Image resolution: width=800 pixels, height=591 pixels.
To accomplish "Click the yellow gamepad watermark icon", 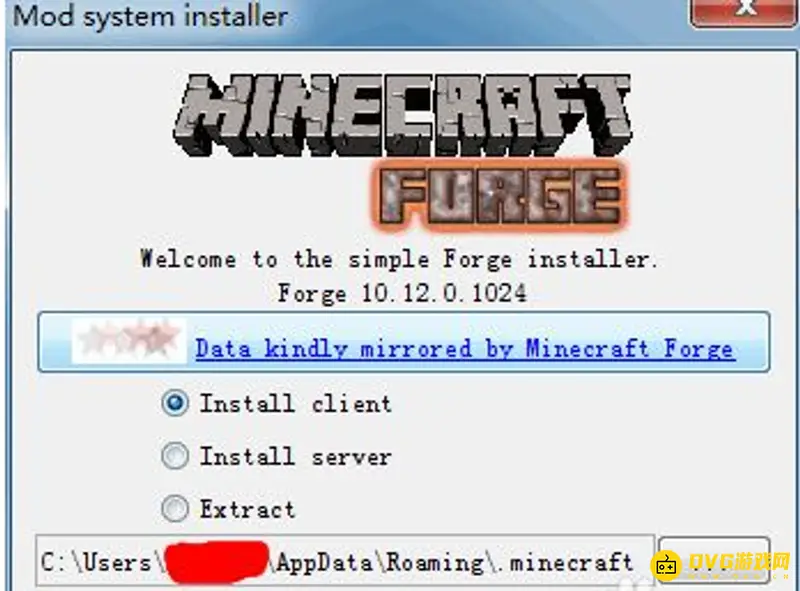I will [x=666, y=565].
